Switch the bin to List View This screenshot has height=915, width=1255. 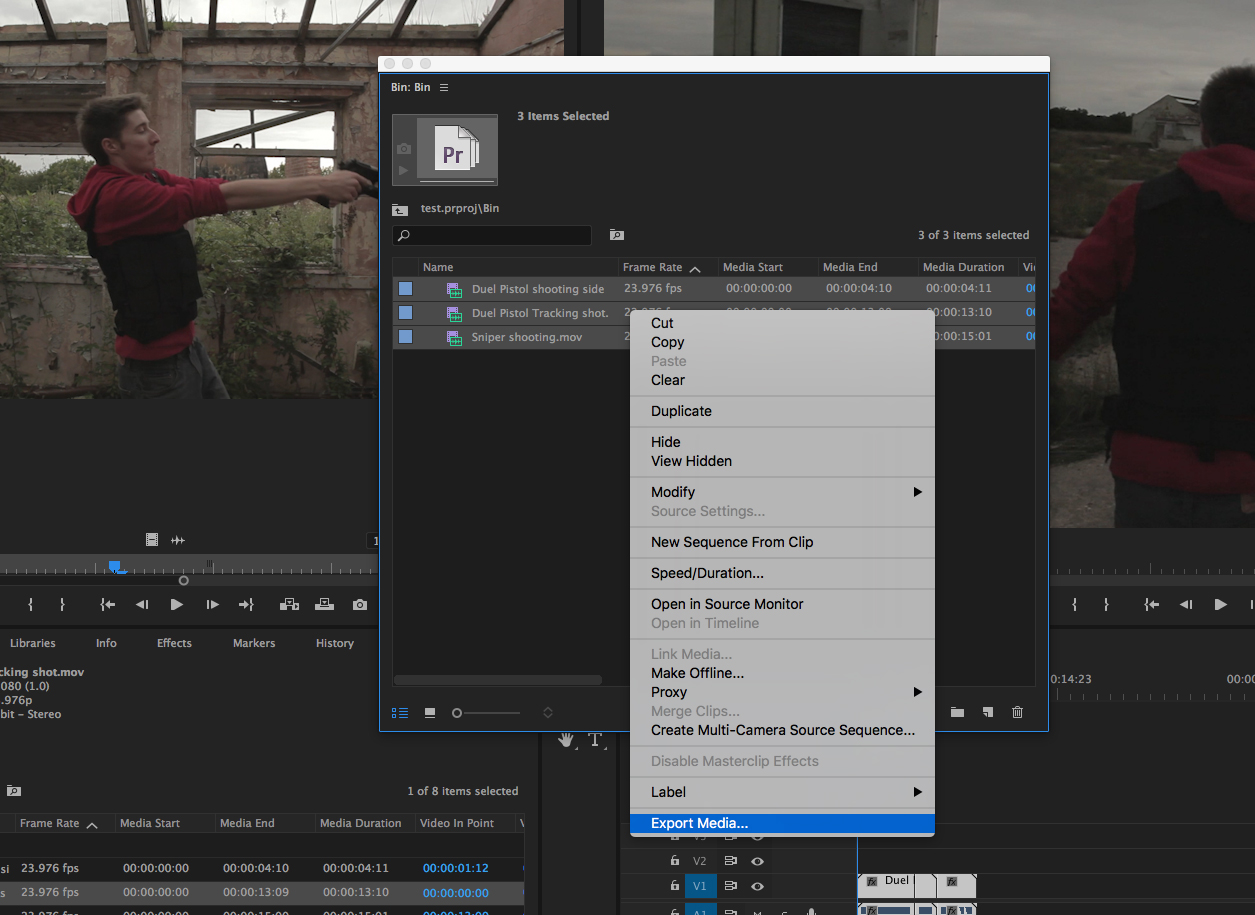tap(399, 712)
